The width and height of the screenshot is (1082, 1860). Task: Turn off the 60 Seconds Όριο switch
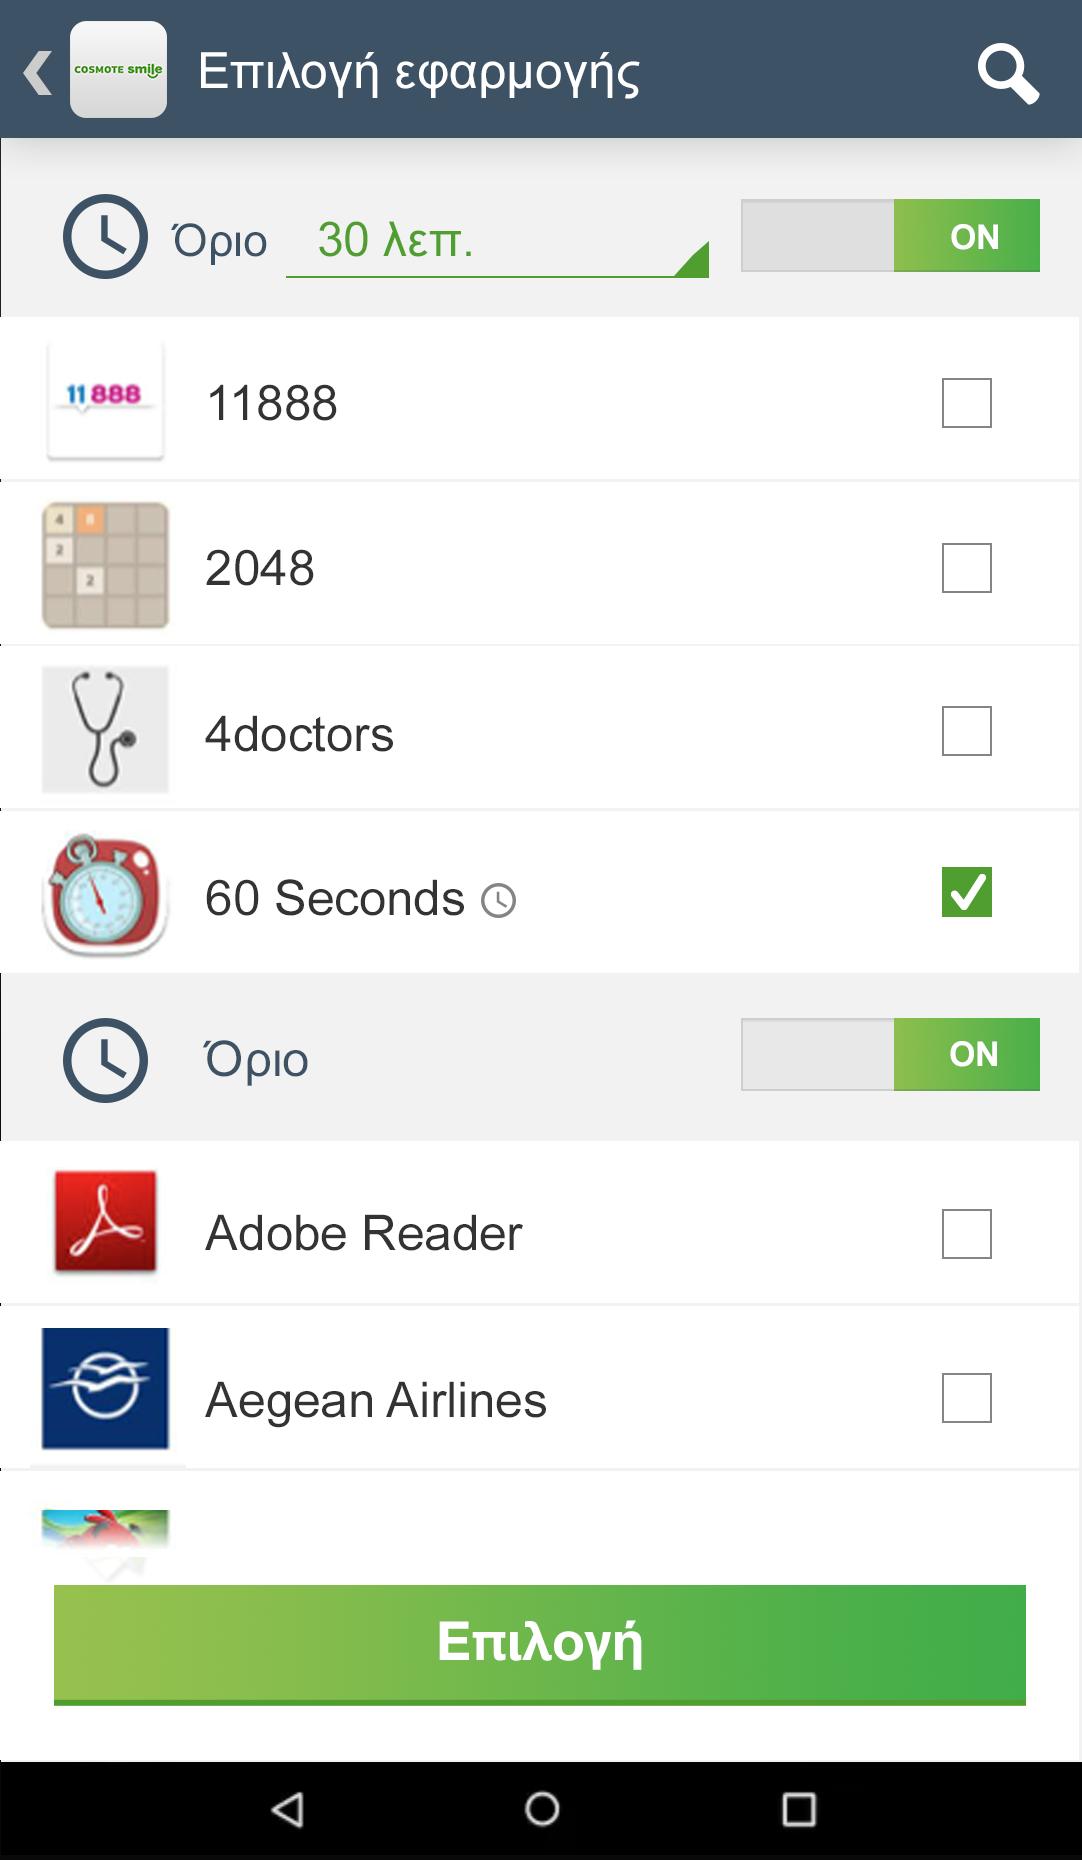[890, 1054]
